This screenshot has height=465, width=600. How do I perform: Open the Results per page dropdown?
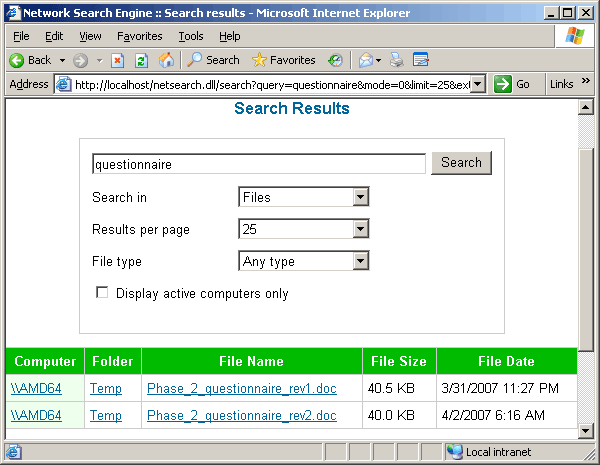(361, 230)
